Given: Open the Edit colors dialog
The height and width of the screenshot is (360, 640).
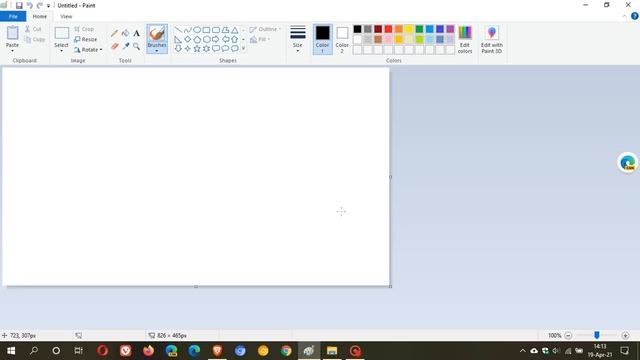Looking at the screenshot, I should (465, 40).
